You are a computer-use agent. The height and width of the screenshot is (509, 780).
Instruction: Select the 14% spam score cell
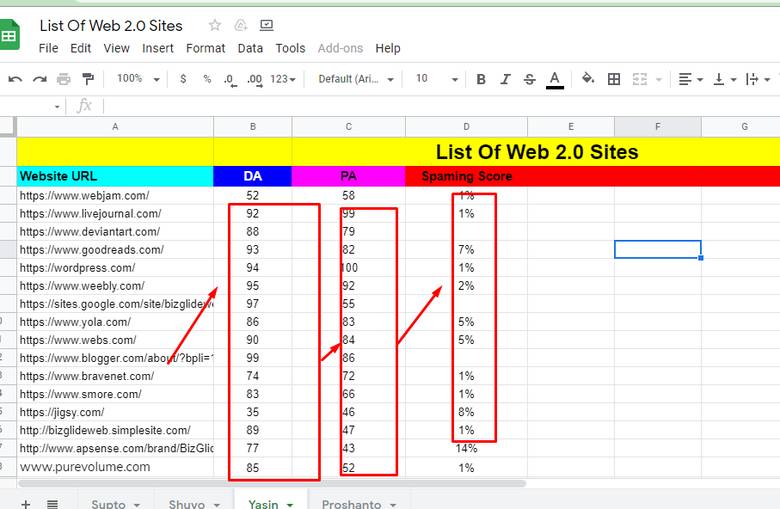click(466, 448)
